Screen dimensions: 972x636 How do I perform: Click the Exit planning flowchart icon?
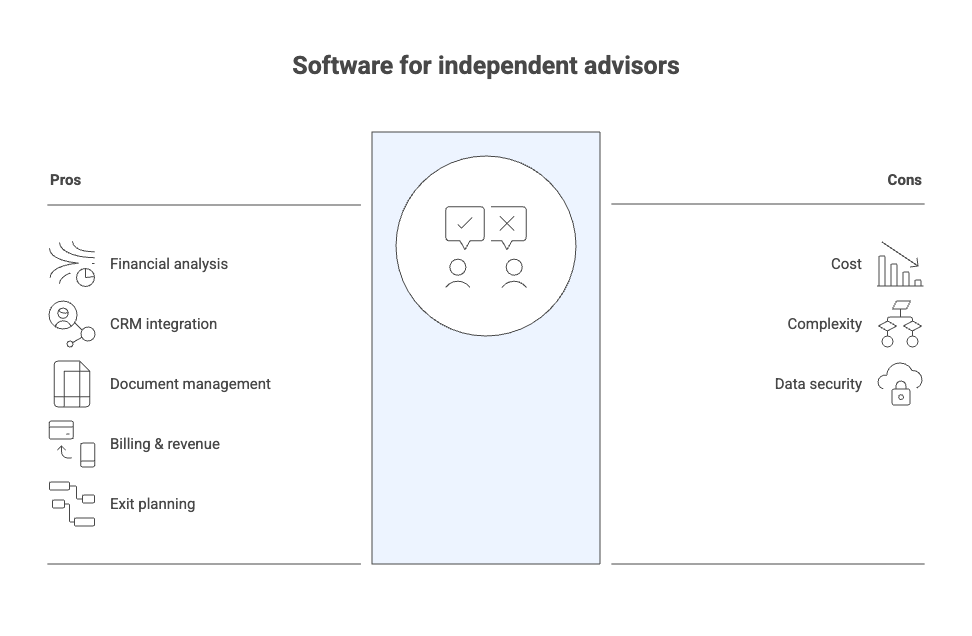71,504
